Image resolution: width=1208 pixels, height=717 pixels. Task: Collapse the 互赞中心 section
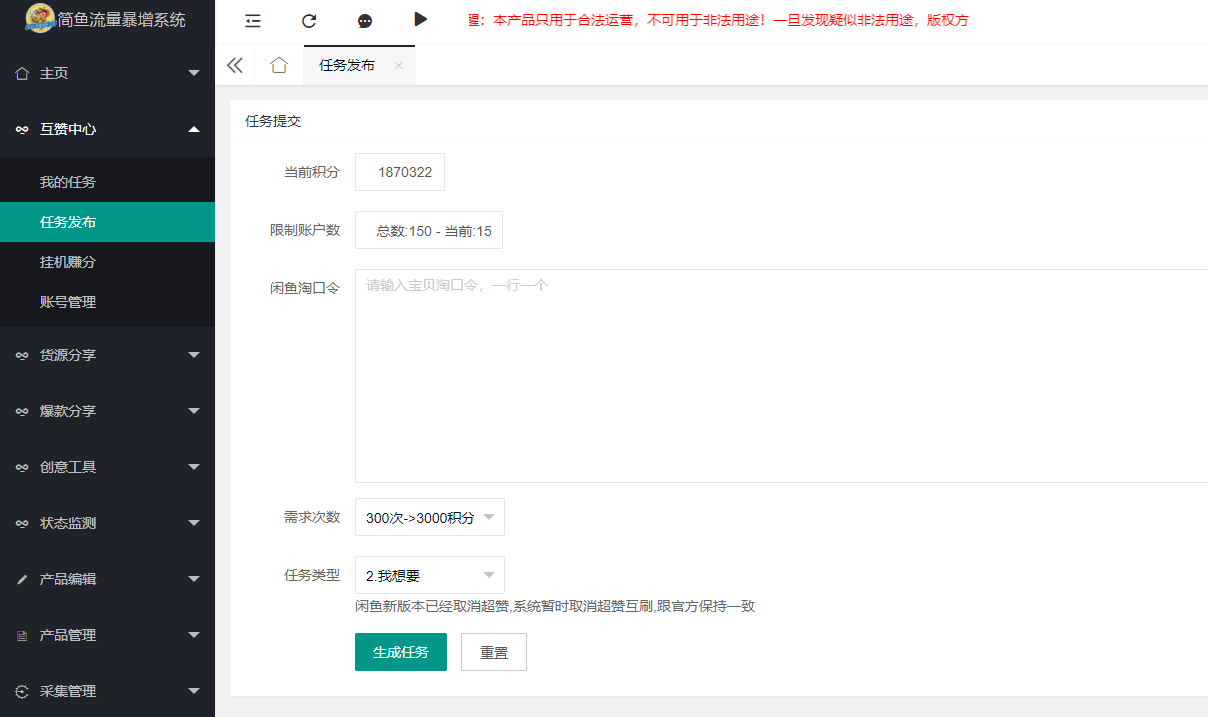(x=107, y=129)
